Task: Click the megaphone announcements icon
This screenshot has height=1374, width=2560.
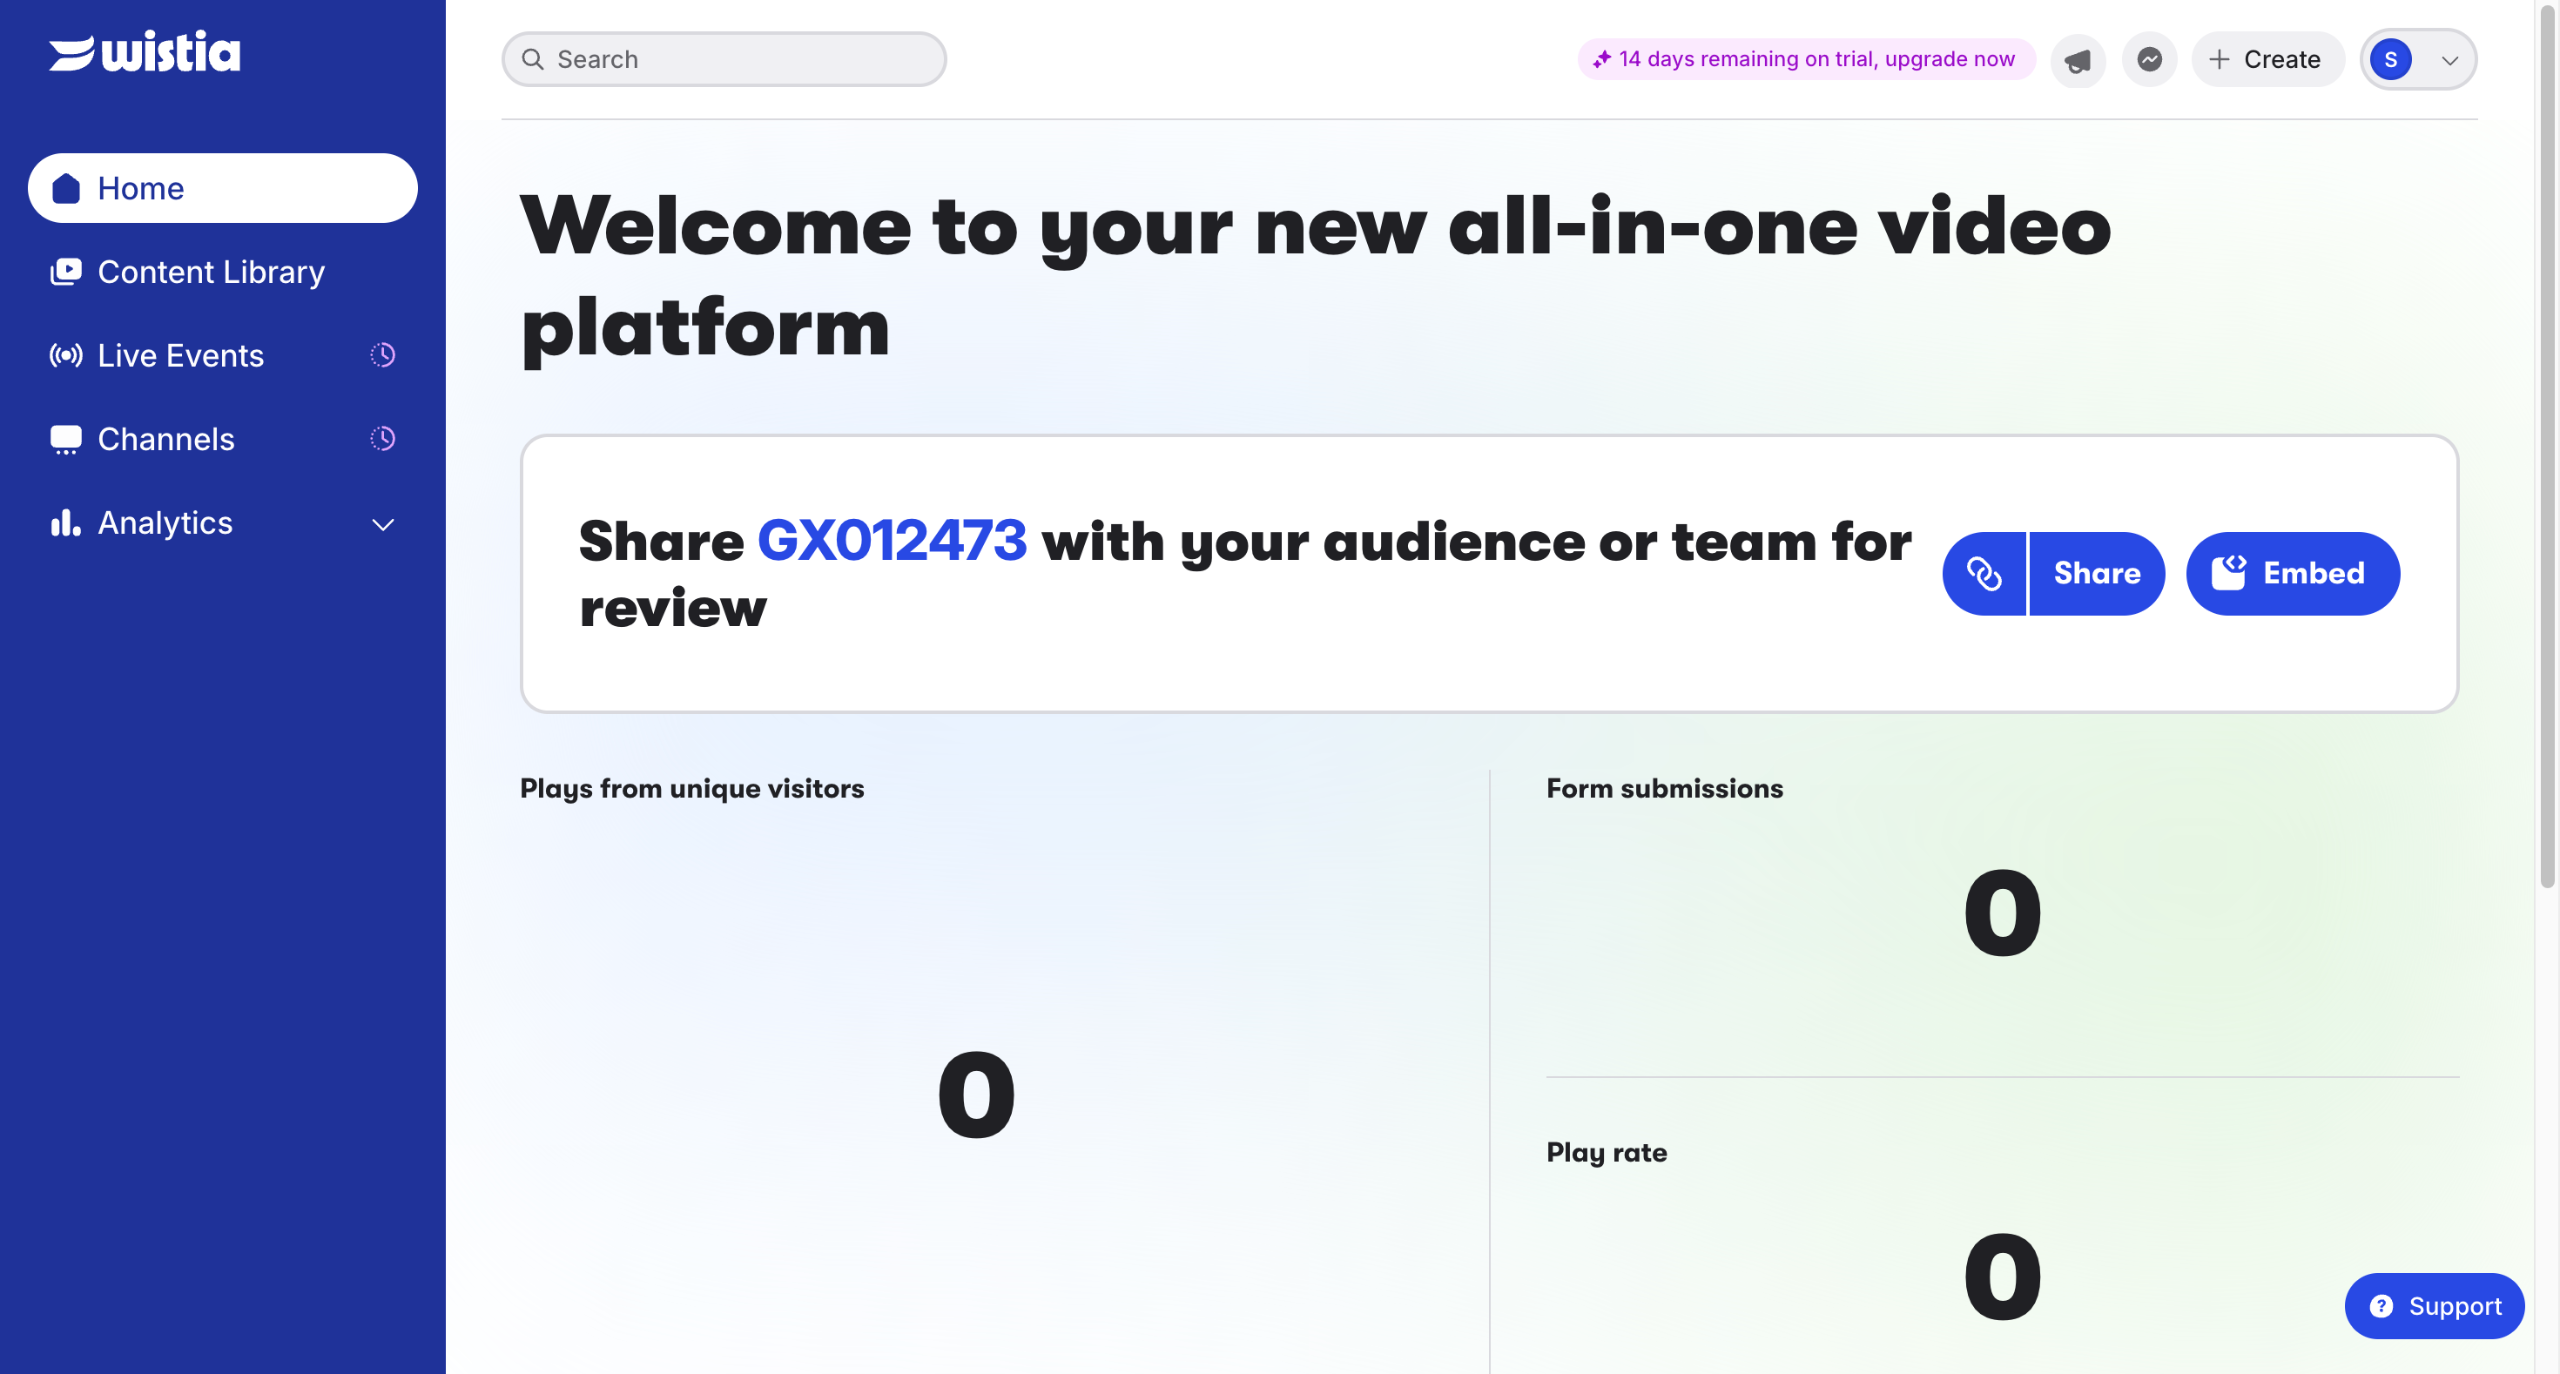Action: [2077, 60]
